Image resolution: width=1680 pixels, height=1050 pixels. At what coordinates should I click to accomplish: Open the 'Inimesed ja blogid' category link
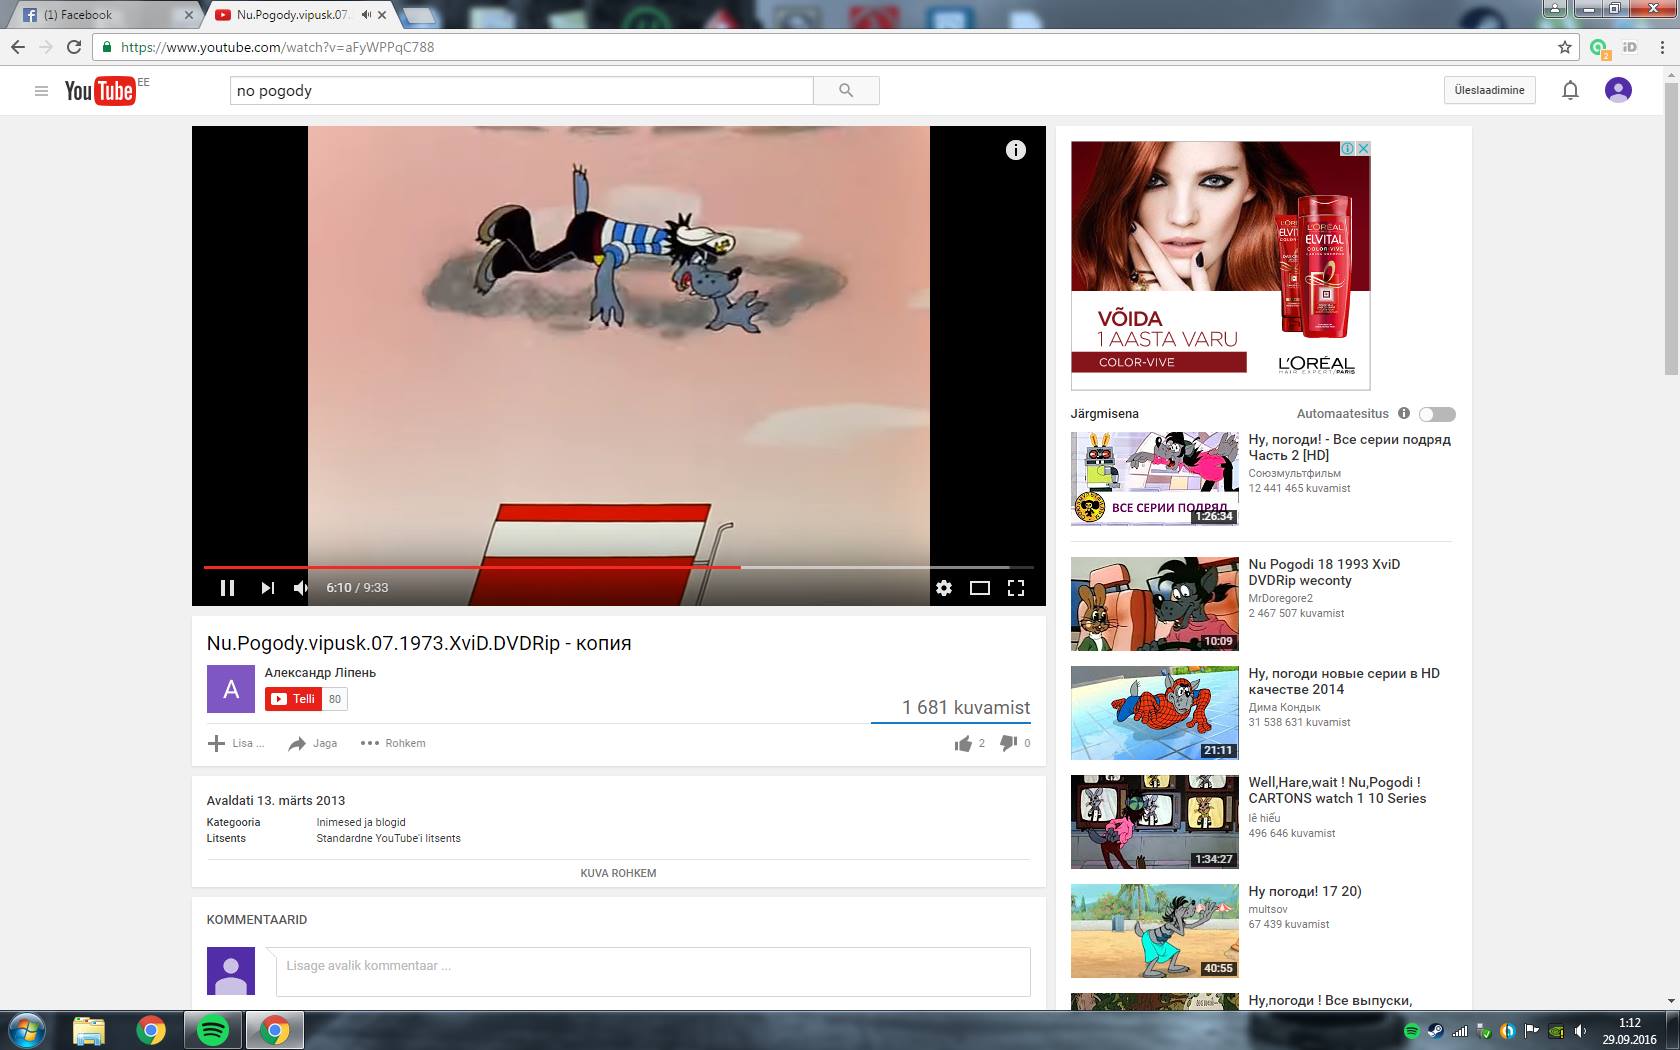click(x=361, y=822)
